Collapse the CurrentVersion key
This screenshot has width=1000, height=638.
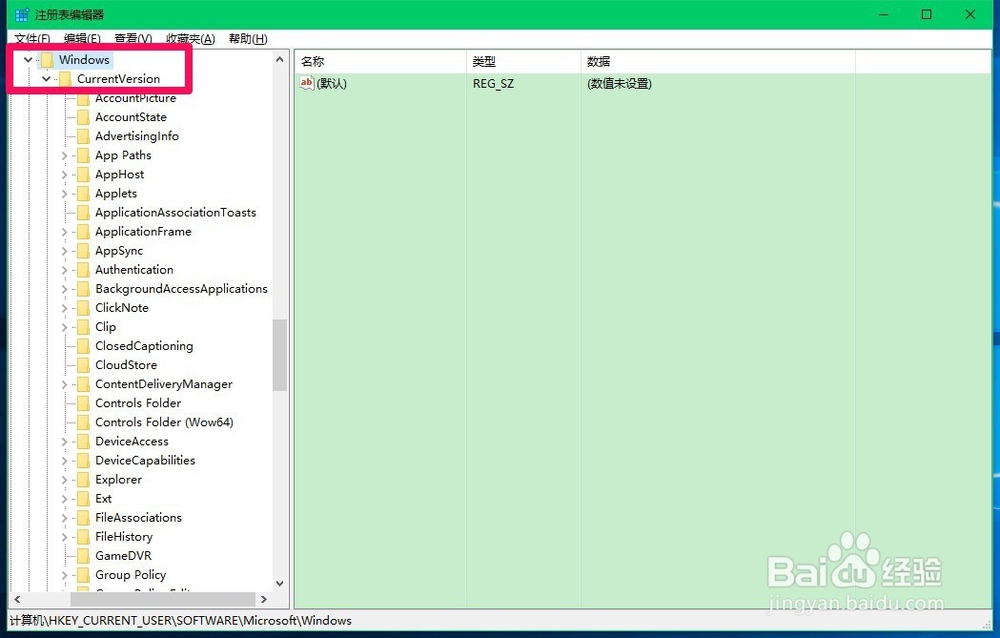pos(47,79)
